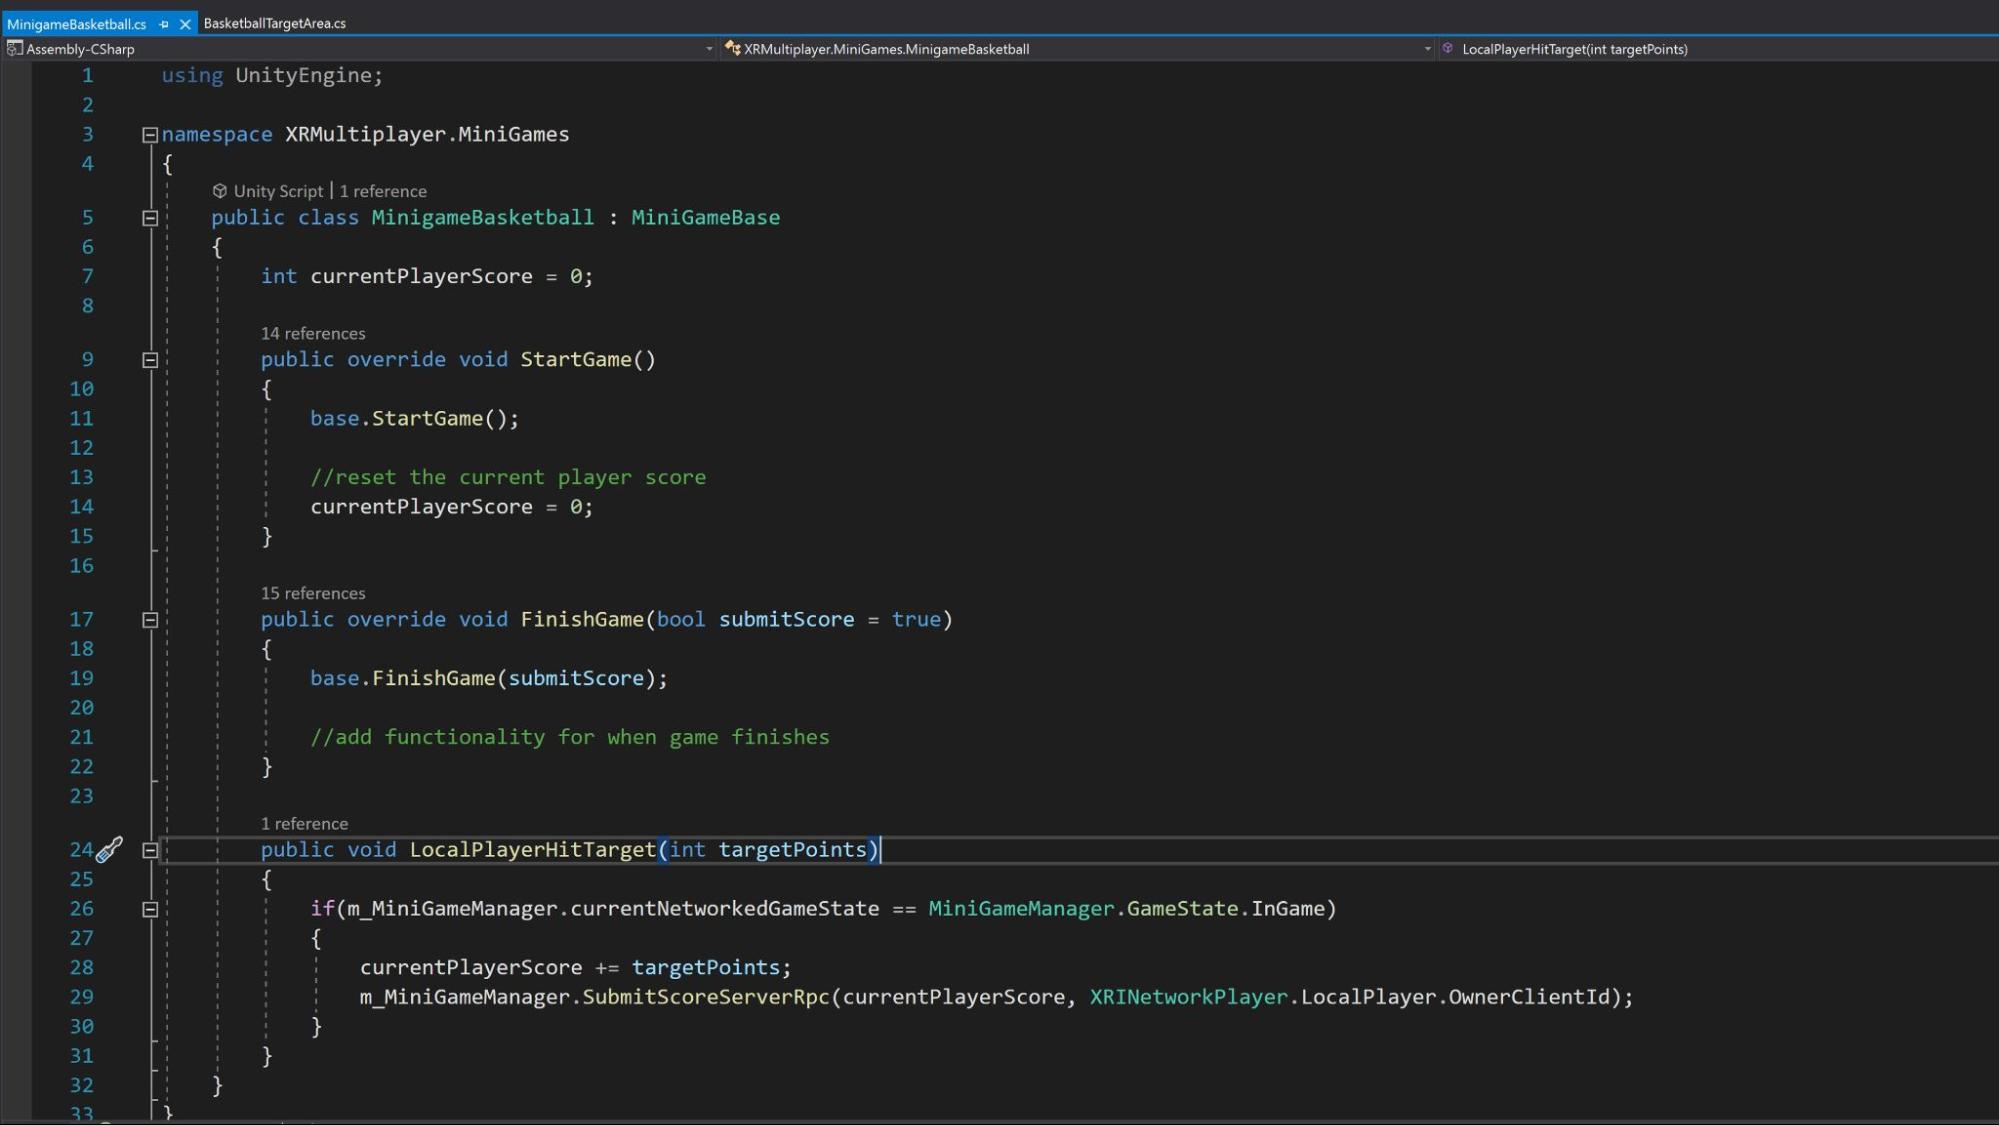Viewport: 1999px width, 1125px height.
Task: Collapse the XRMultiplayer.MiniGames namespace region
Action: (148, 133)
